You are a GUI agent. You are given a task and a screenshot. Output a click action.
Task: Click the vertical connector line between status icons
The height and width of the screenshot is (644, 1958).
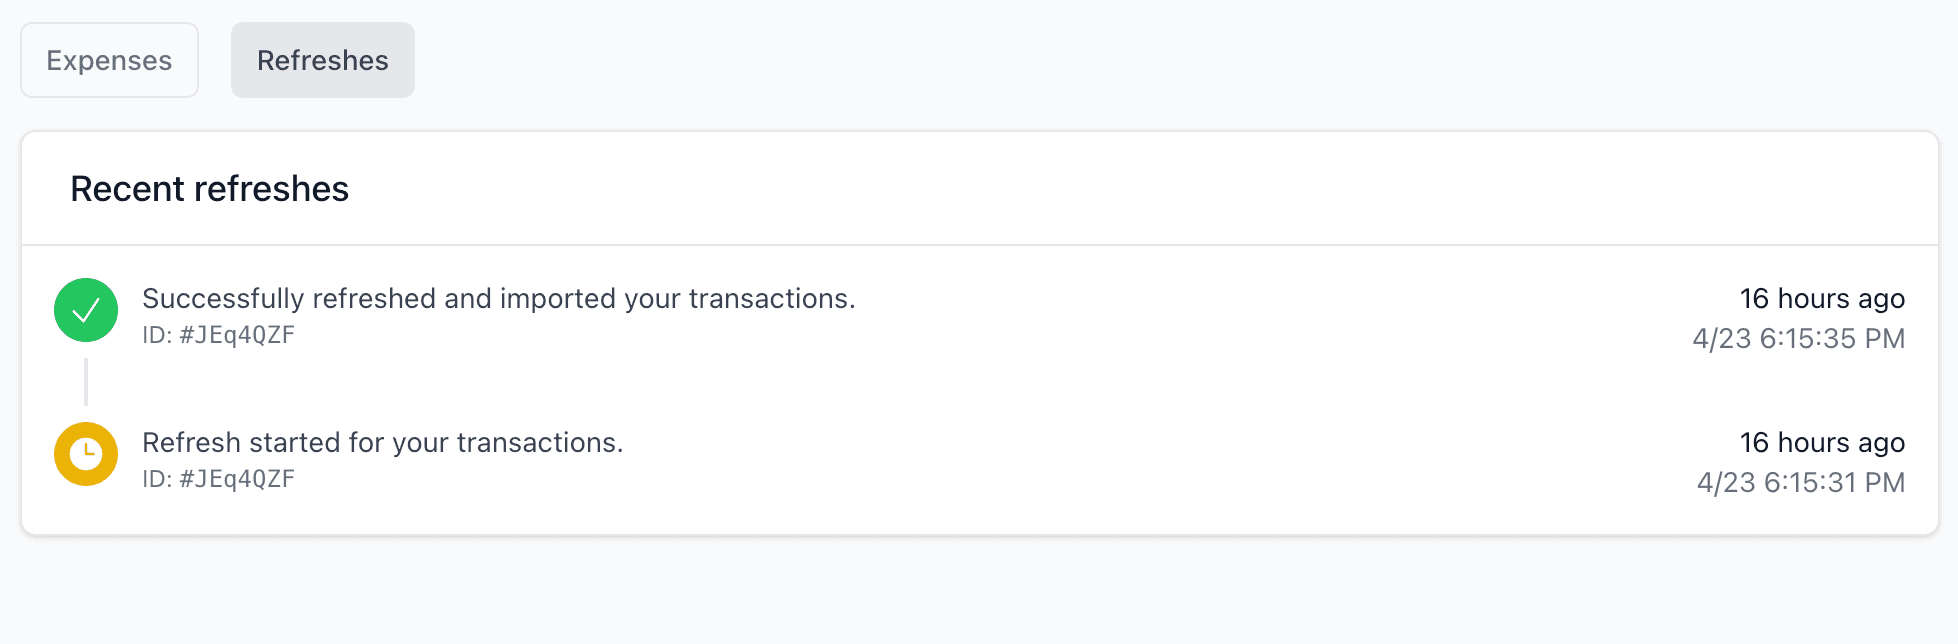(86, 382)
